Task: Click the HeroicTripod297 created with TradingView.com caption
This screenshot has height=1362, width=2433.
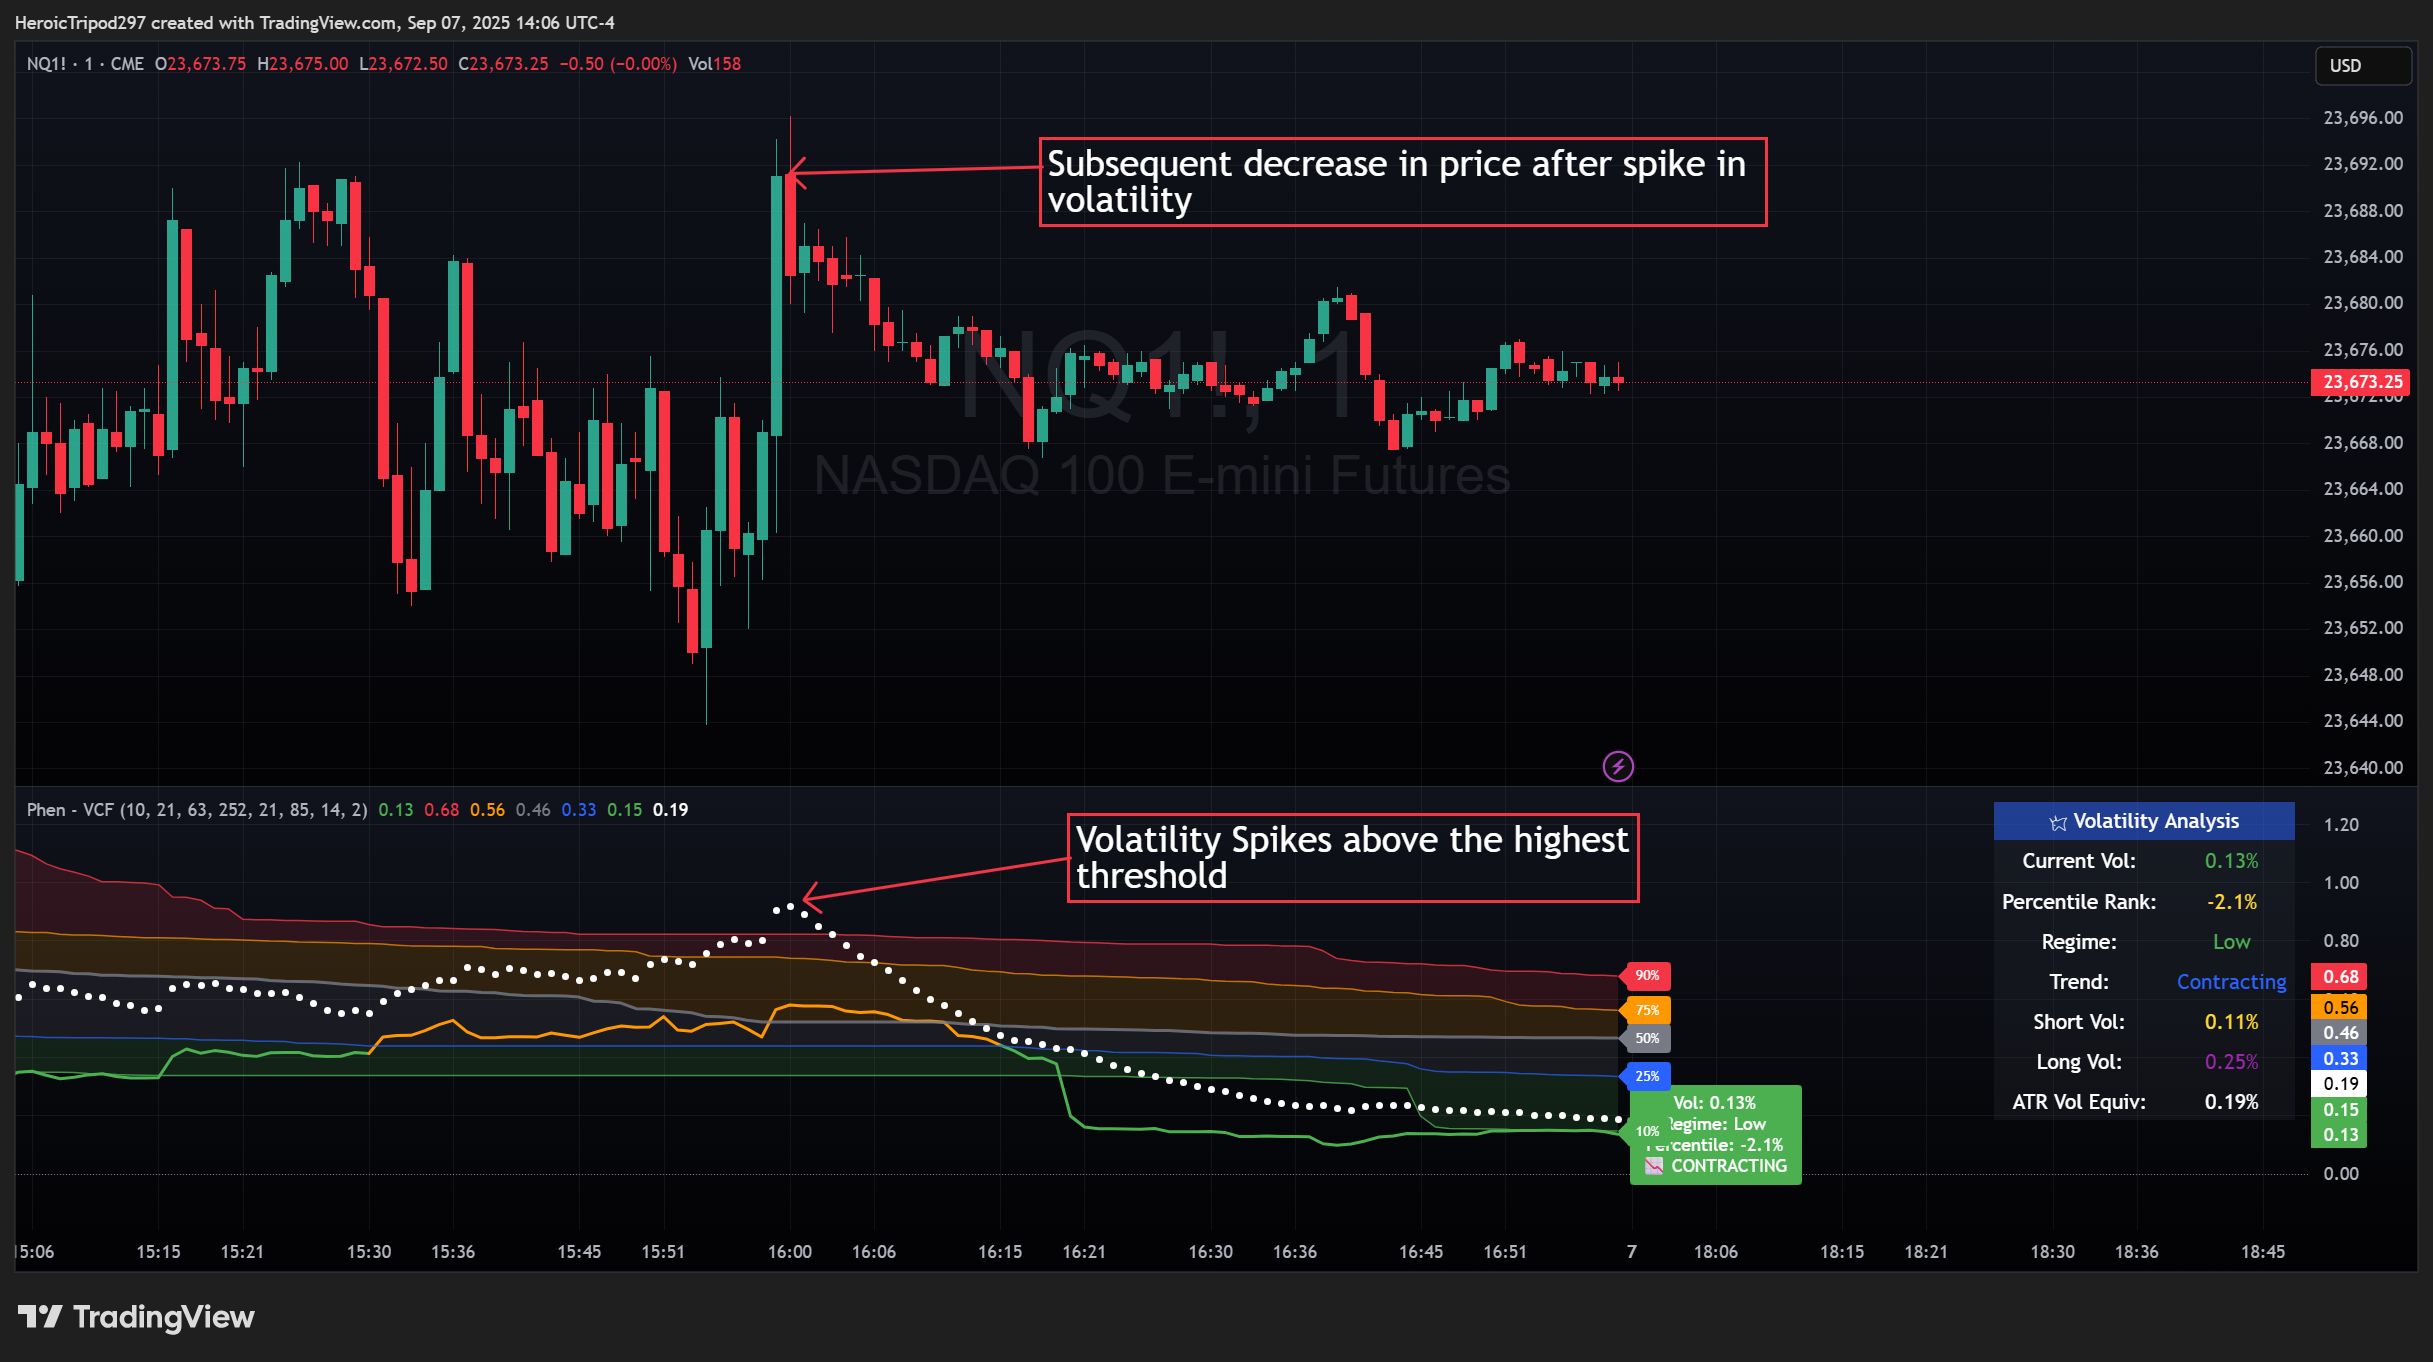Action: [x=314, y=22]
